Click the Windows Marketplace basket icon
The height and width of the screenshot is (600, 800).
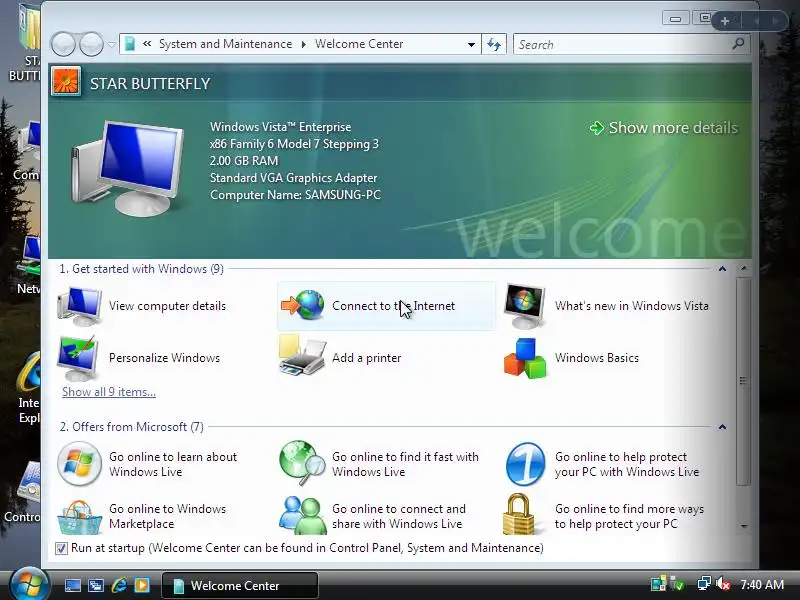coord(79,517)
